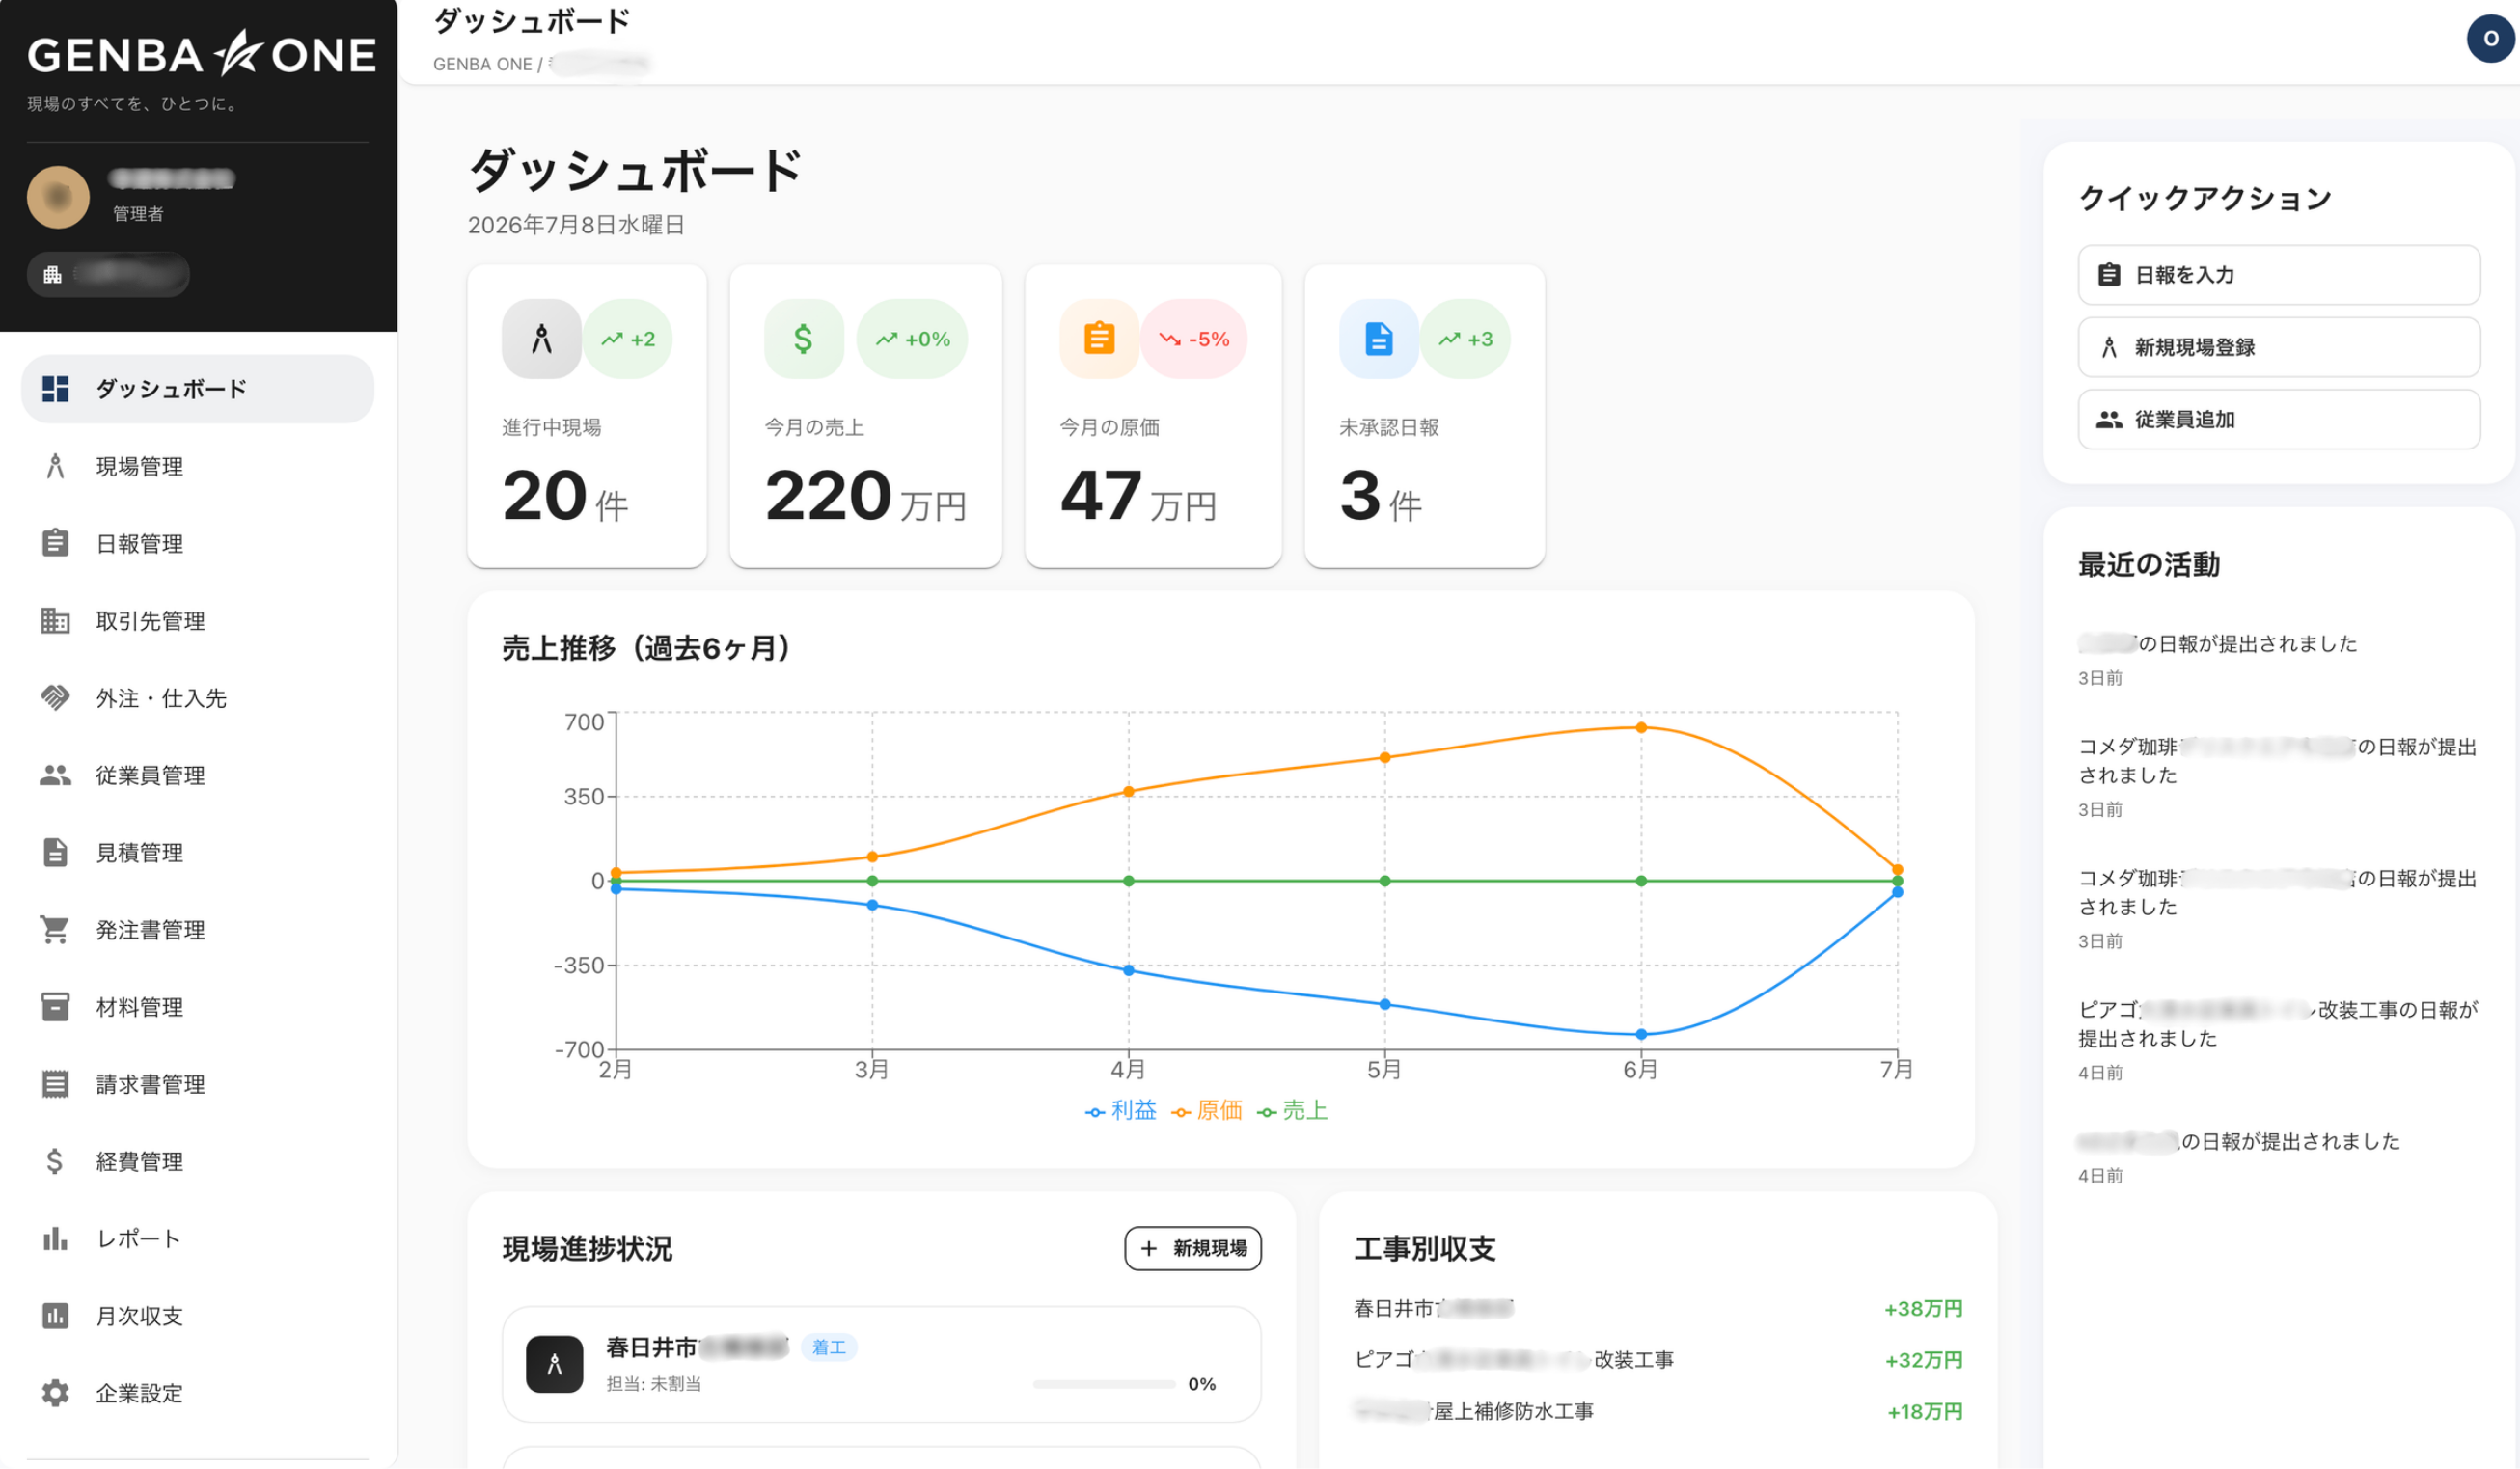Click the dollar icon beside 経費管理
The width and height of the screenshot is (2520, 1469).
(55, 1161)
